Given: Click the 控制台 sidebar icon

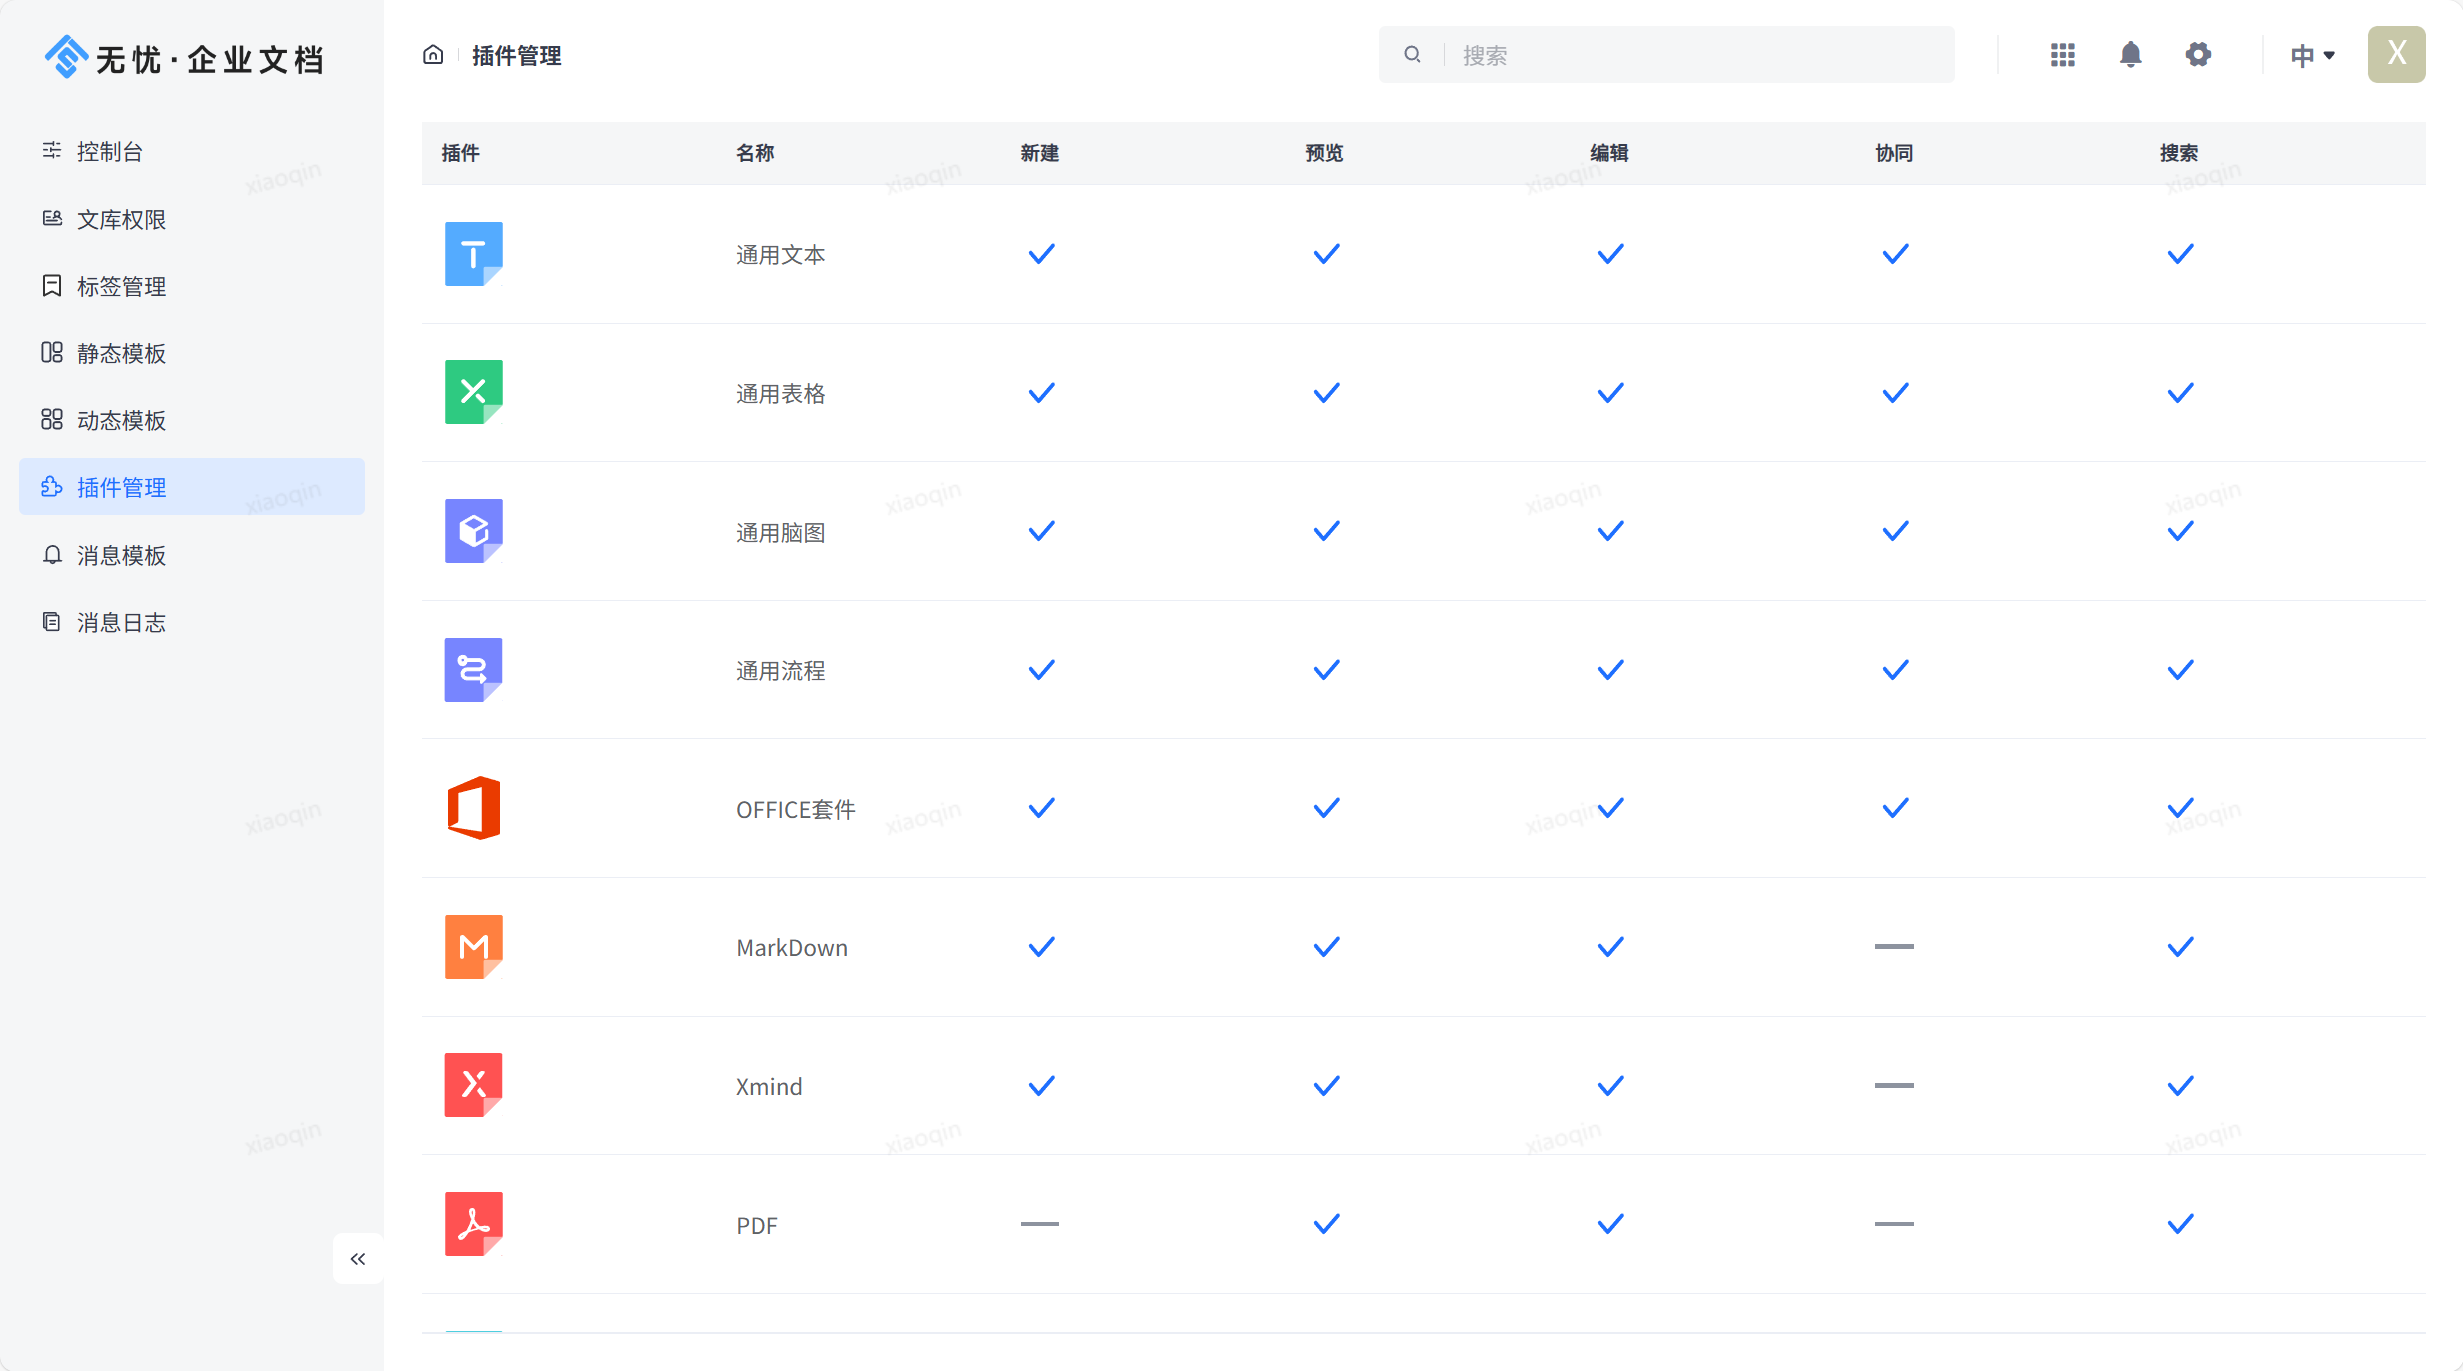Looking at the screenshot, I should pyautogui.click(x=52, y=151).
